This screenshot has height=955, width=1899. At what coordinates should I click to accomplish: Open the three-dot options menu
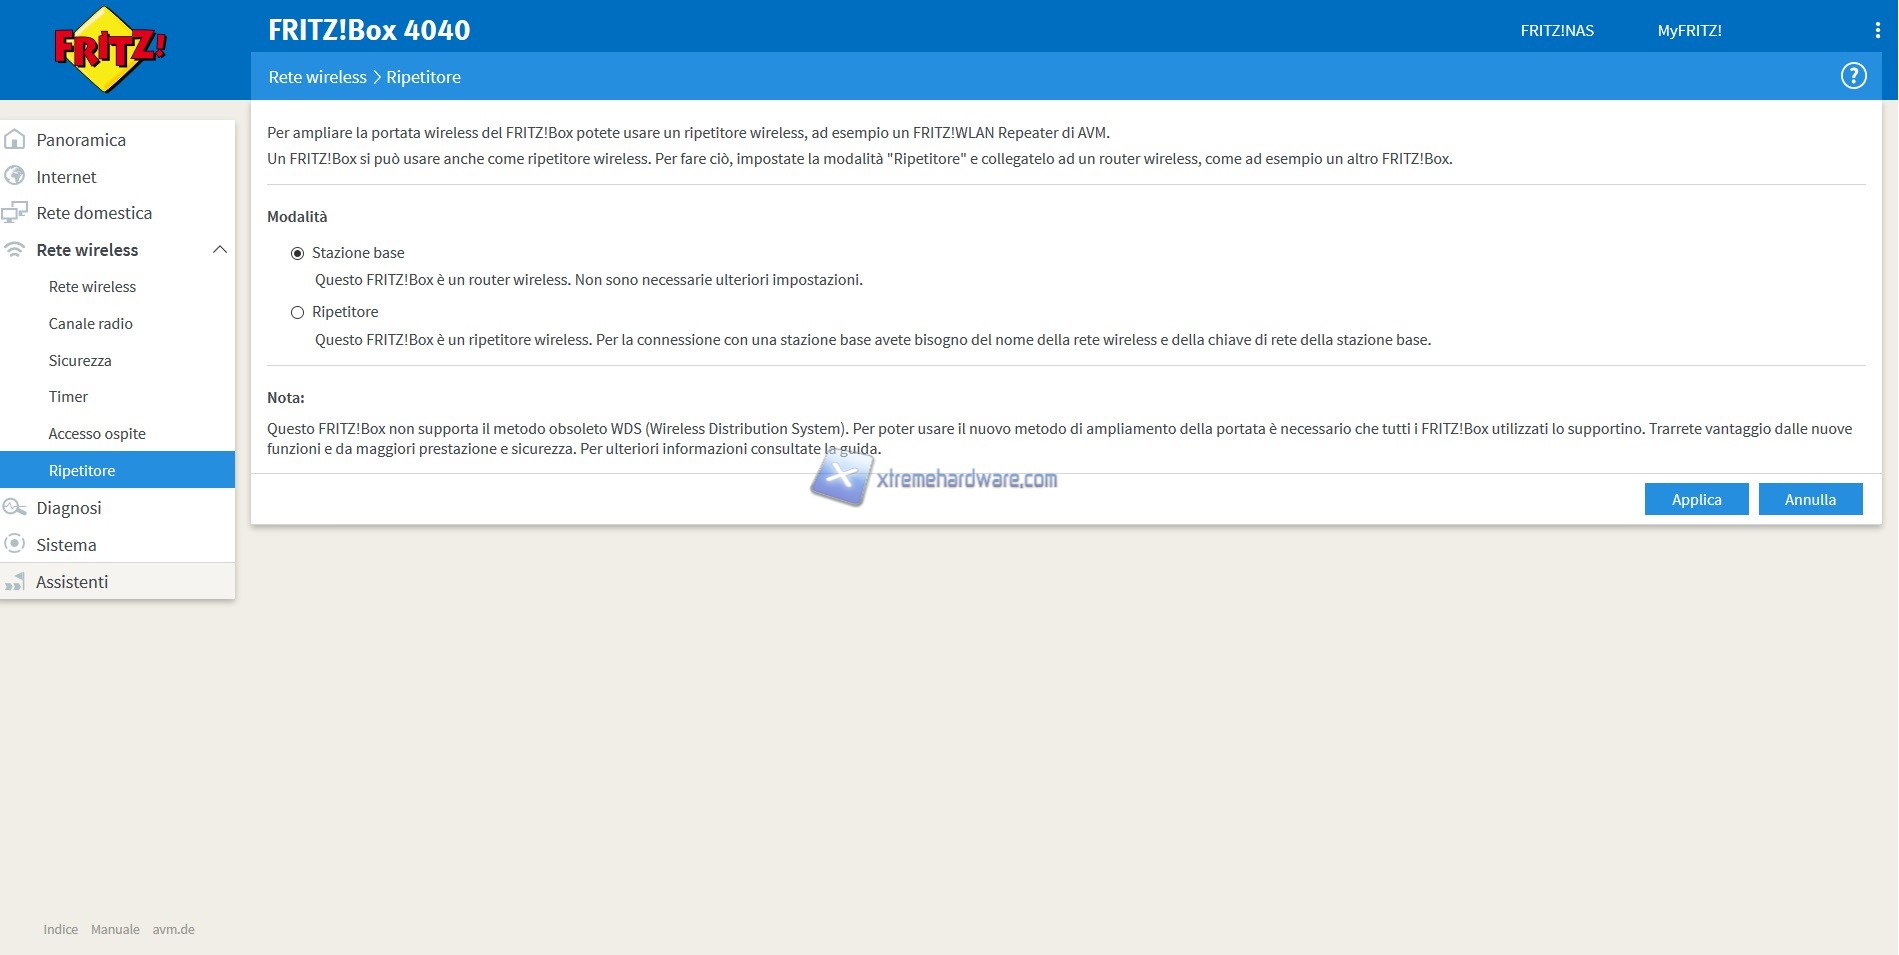coord(1877,31)
